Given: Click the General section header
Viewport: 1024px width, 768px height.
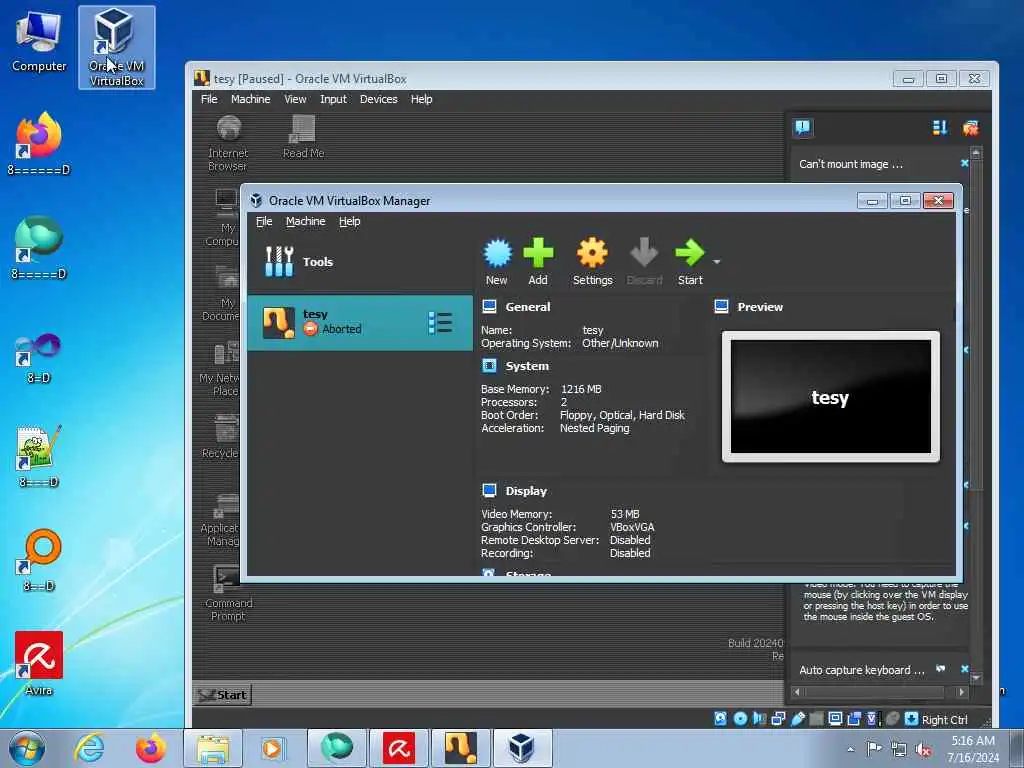Looking at the screenshot, I should [x=528, y=307].
